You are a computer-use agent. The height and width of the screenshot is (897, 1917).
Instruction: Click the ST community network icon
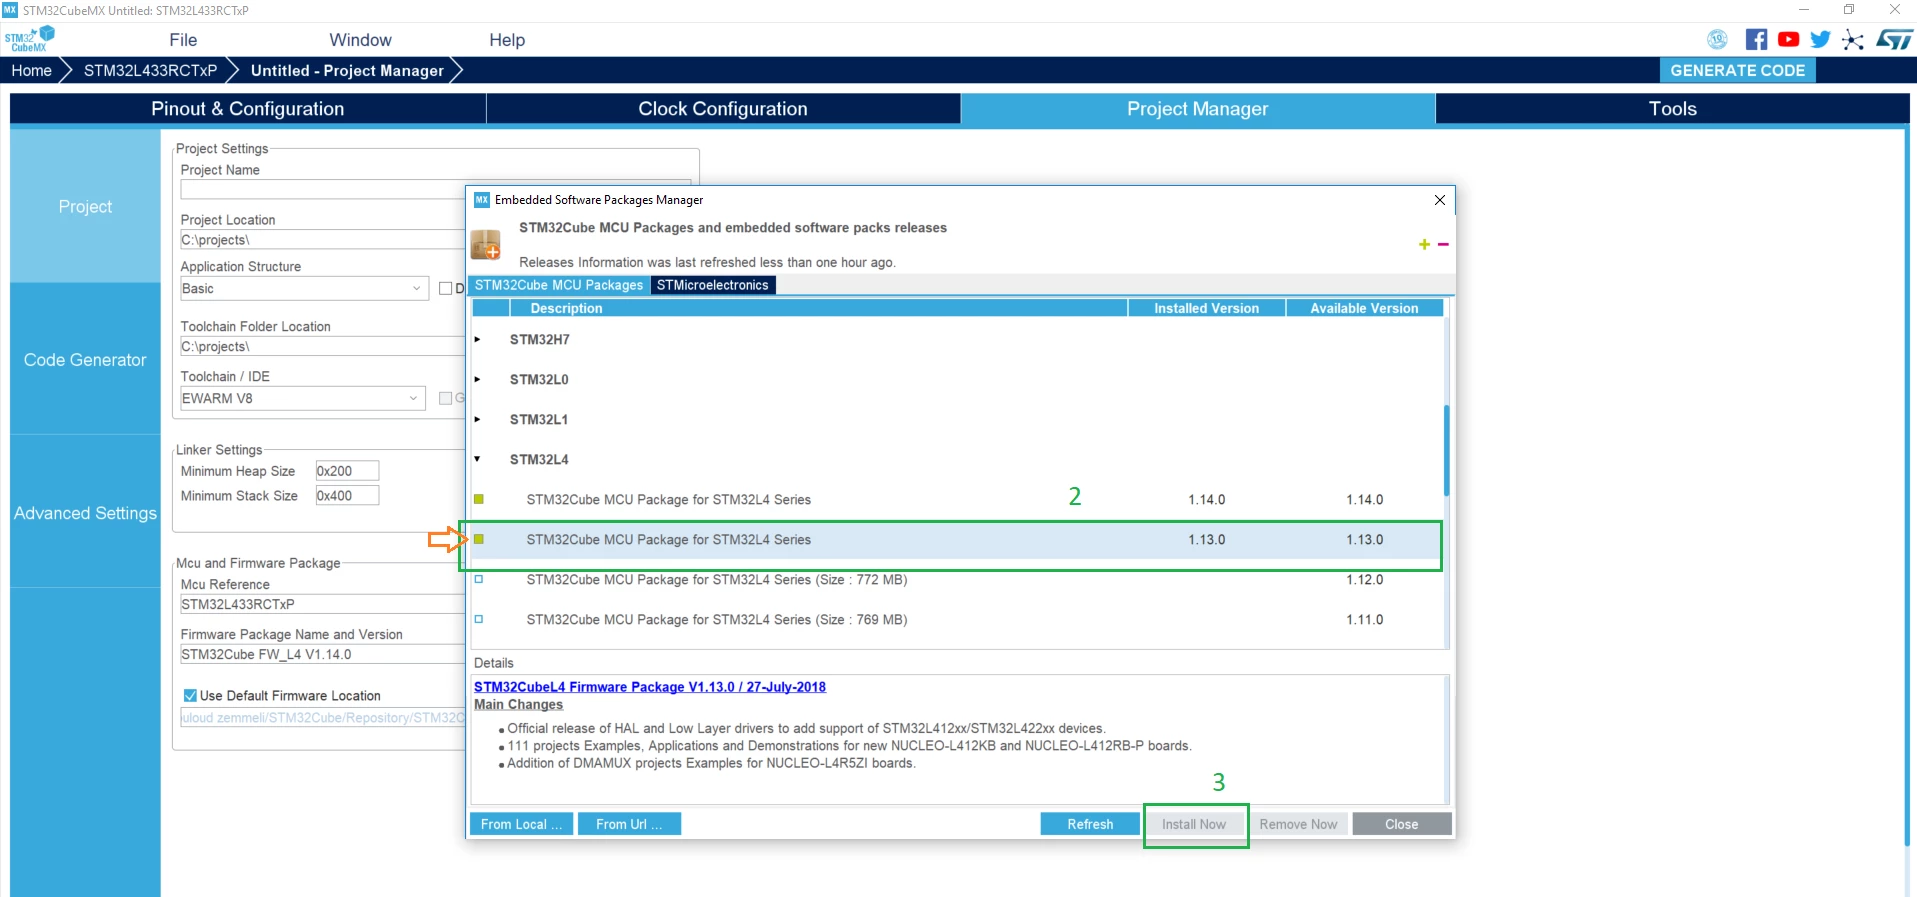tap(1853, 39)
